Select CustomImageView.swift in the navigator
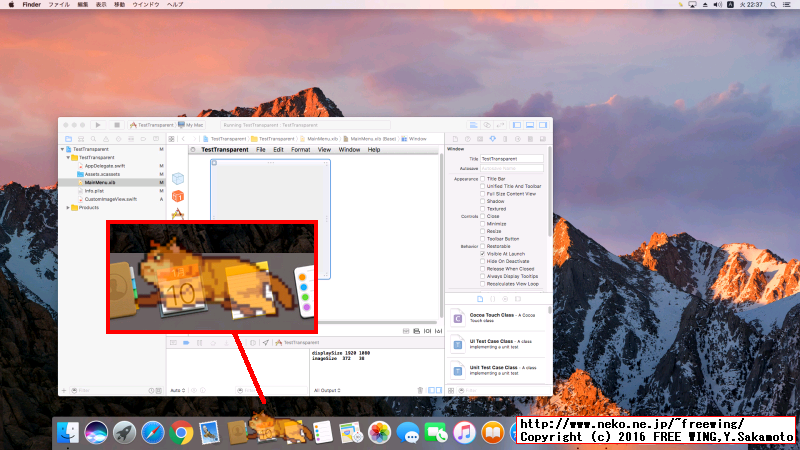The image size is (800, 450). [110, 199]
